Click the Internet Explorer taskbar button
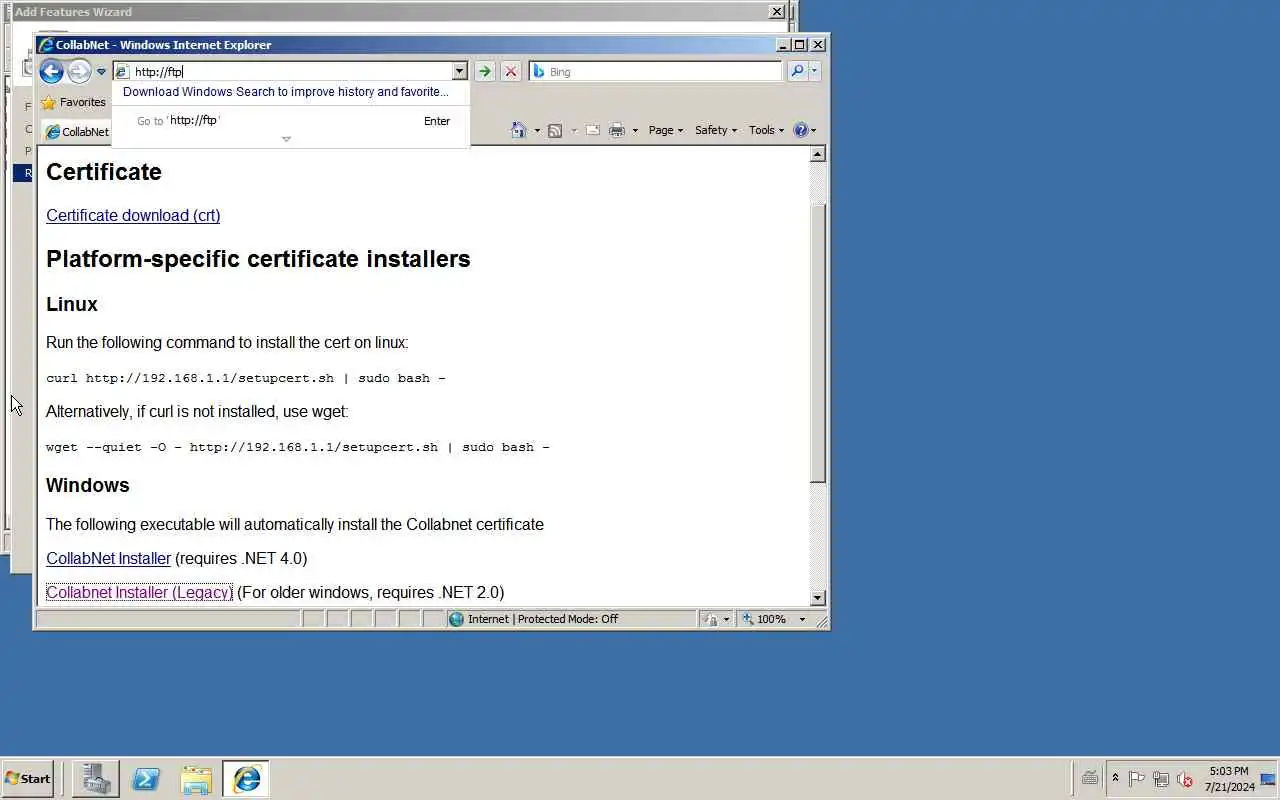 tap(246, 778)
